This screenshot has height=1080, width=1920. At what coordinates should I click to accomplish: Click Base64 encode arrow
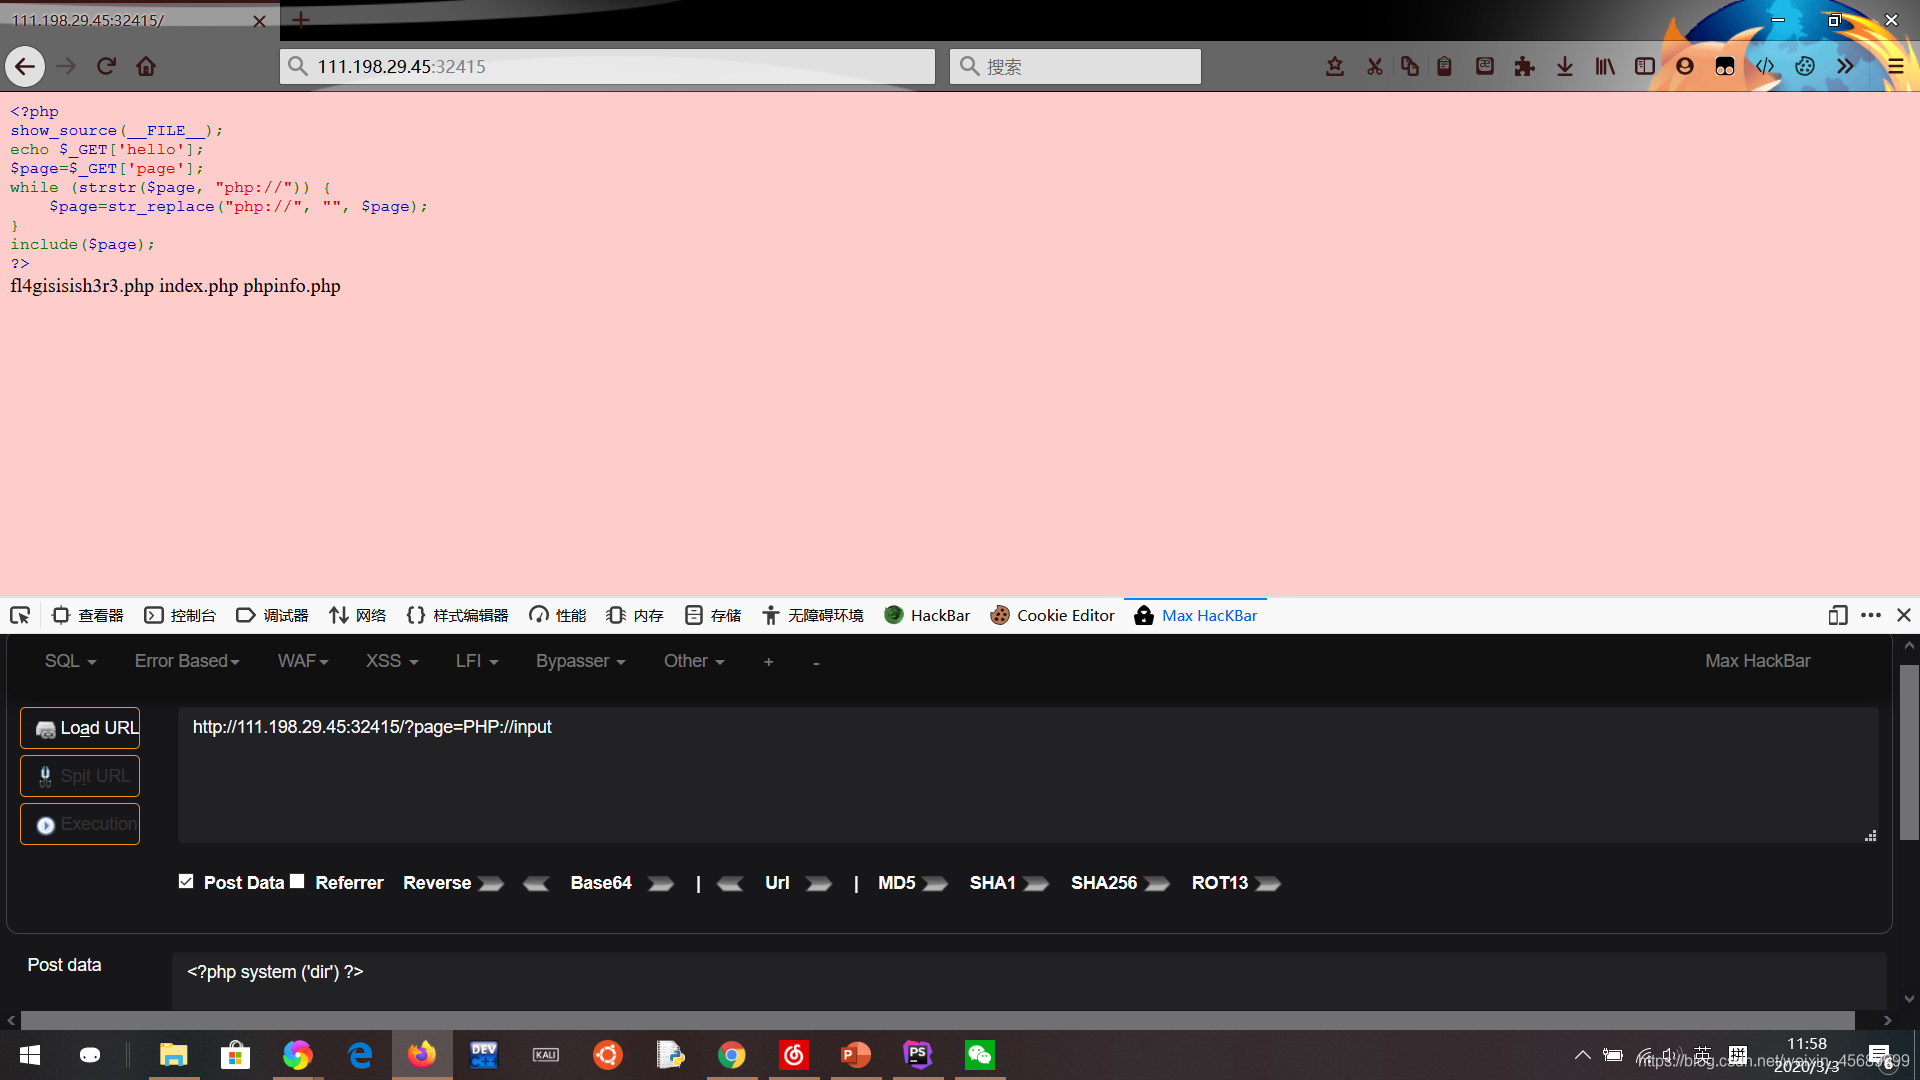click(660, 883)
